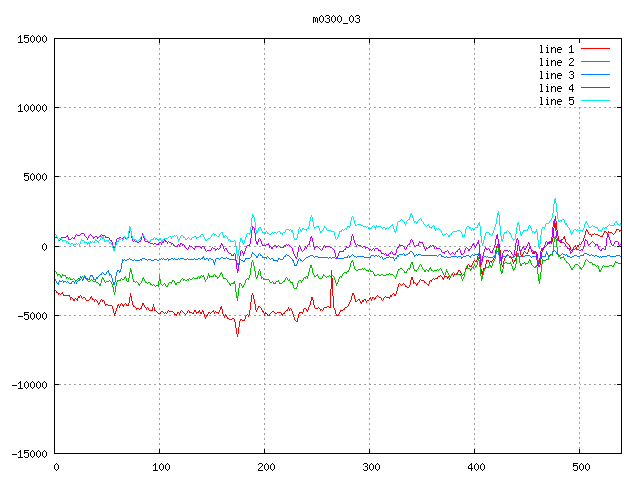The height and width of the screenshot is (480, 640).
Task: Select the 'line 4' legend label
Action: click(x=556, y=88)
